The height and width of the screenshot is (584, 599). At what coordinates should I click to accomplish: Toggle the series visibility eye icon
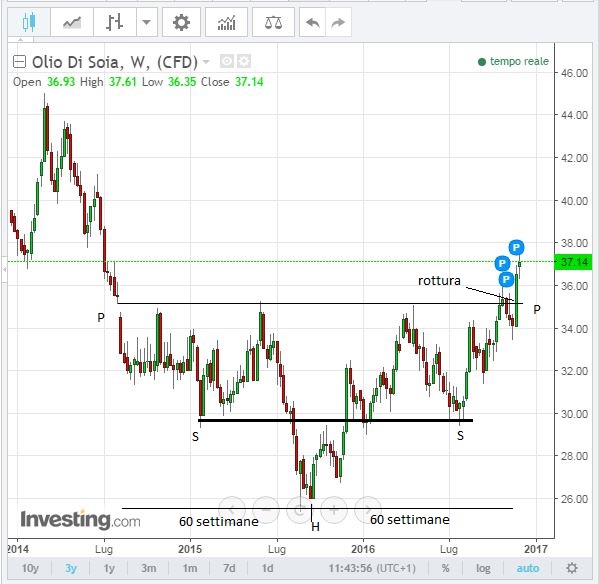tap(227, 61)
